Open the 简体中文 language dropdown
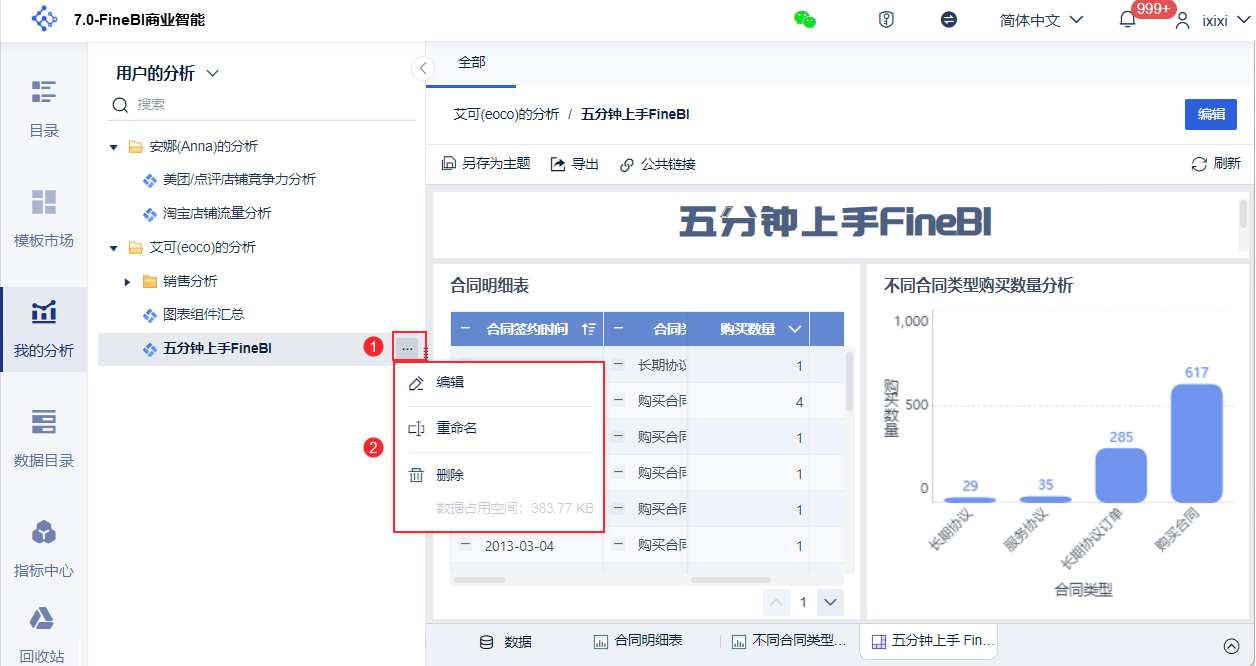Screen dimensions: 1256x666 1042,20
